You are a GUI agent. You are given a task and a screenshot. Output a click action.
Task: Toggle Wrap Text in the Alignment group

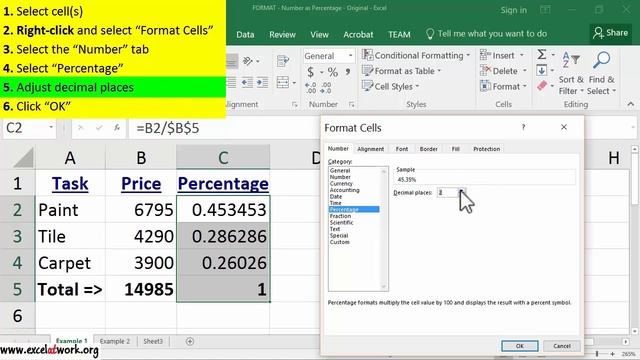(282, 62)
